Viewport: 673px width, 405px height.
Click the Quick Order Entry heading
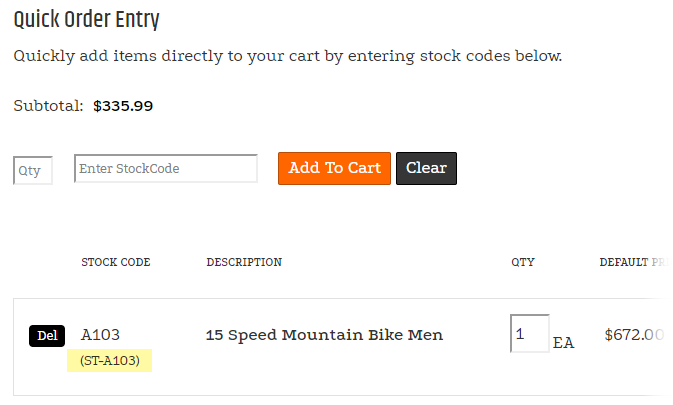pos(86,20)
